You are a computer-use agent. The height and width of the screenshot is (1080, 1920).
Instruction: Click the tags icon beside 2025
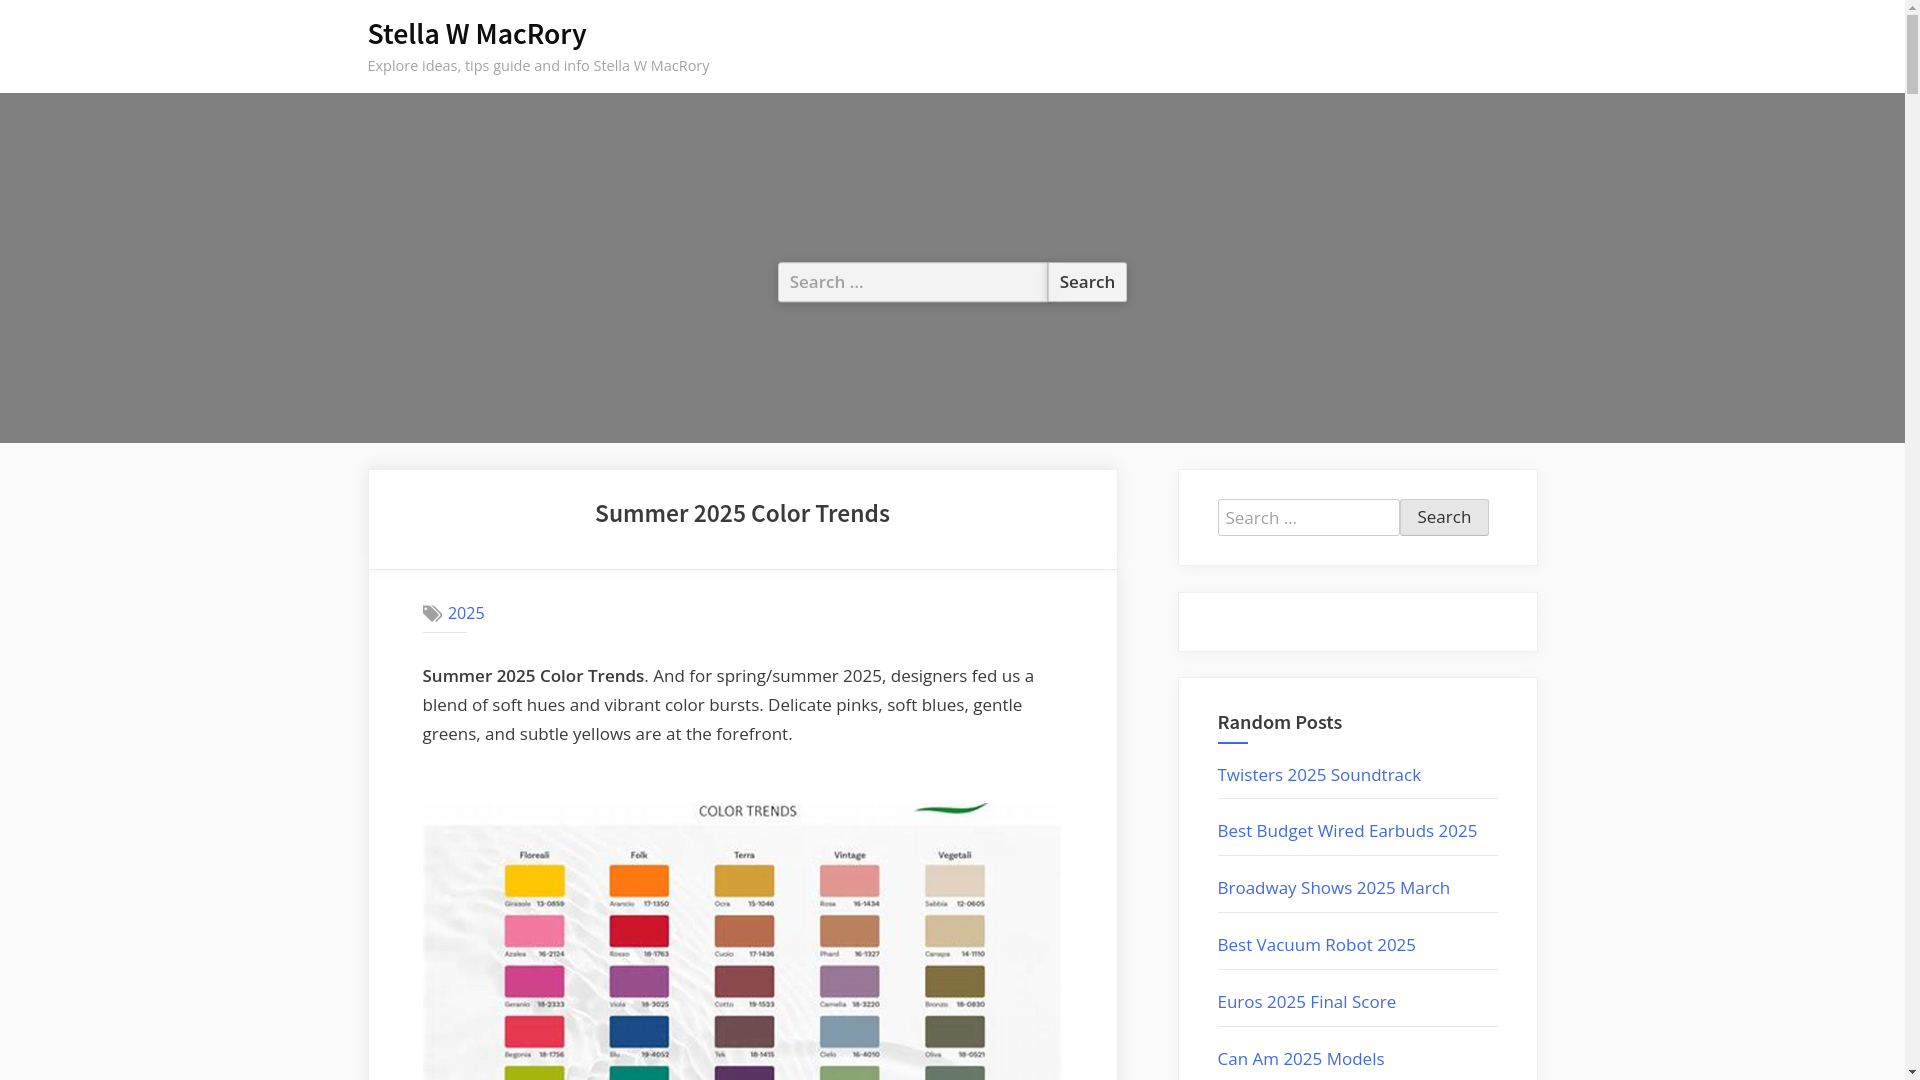coord(432,613)
